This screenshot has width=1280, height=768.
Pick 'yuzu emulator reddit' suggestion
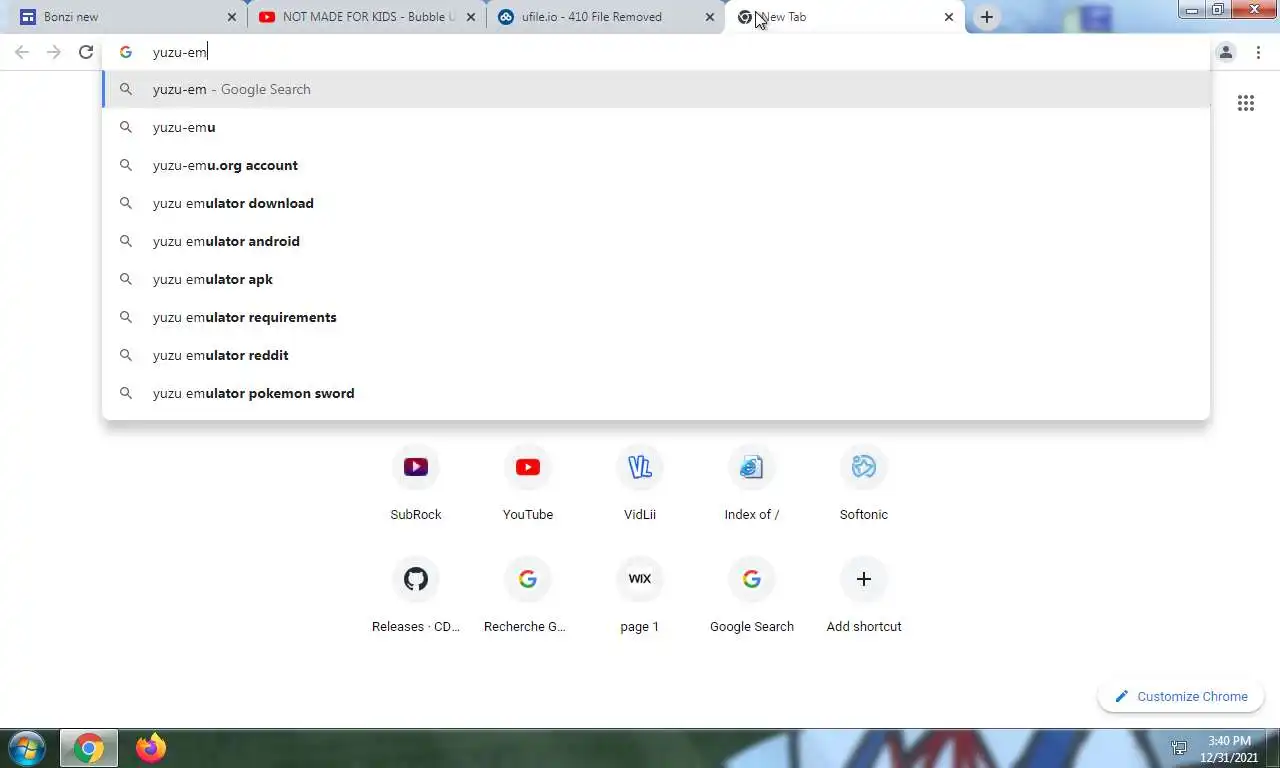tap(656, 355)
